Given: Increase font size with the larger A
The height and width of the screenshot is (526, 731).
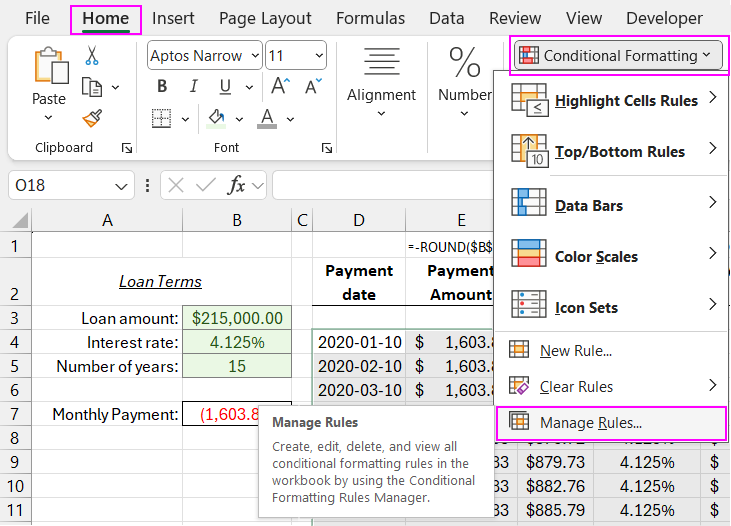Looking at the screenshot, I should click(281, 86).
